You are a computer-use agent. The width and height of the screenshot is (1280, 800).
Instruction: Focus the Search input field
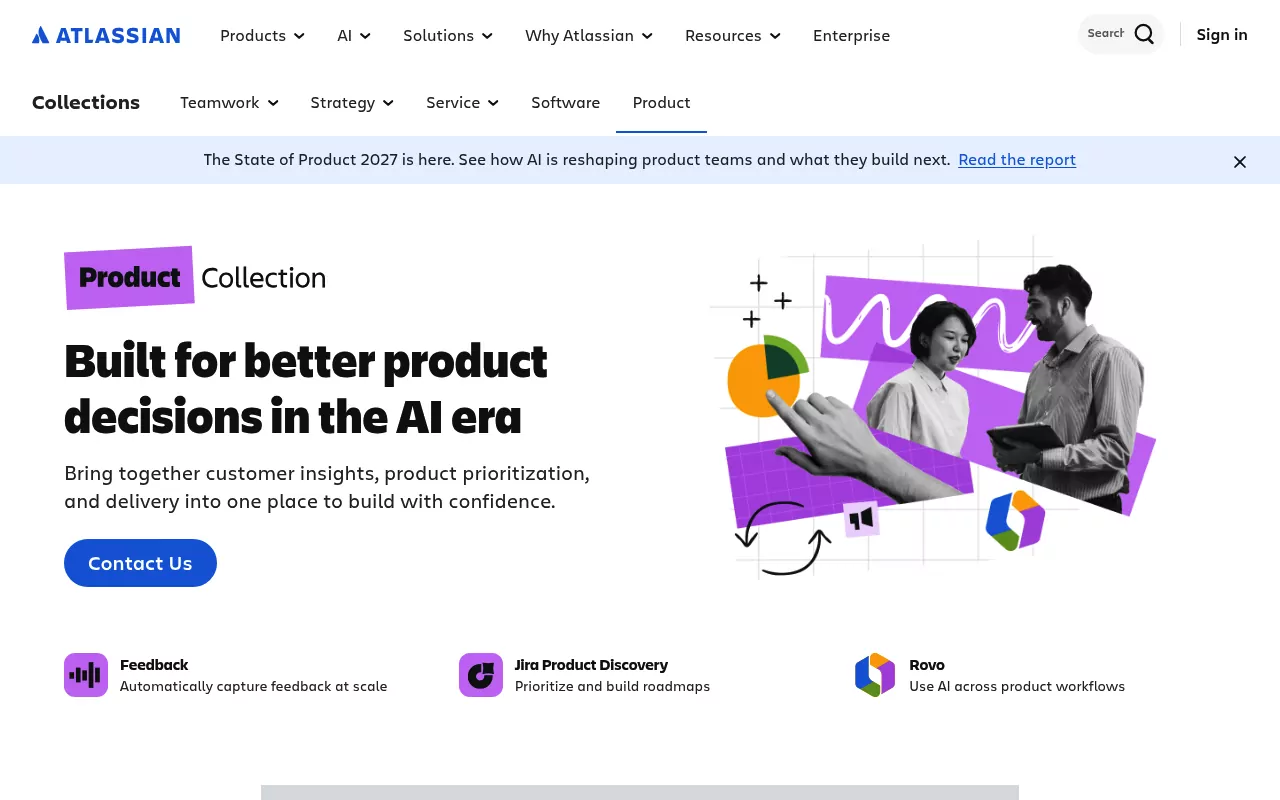click(x=1106, y=34)
